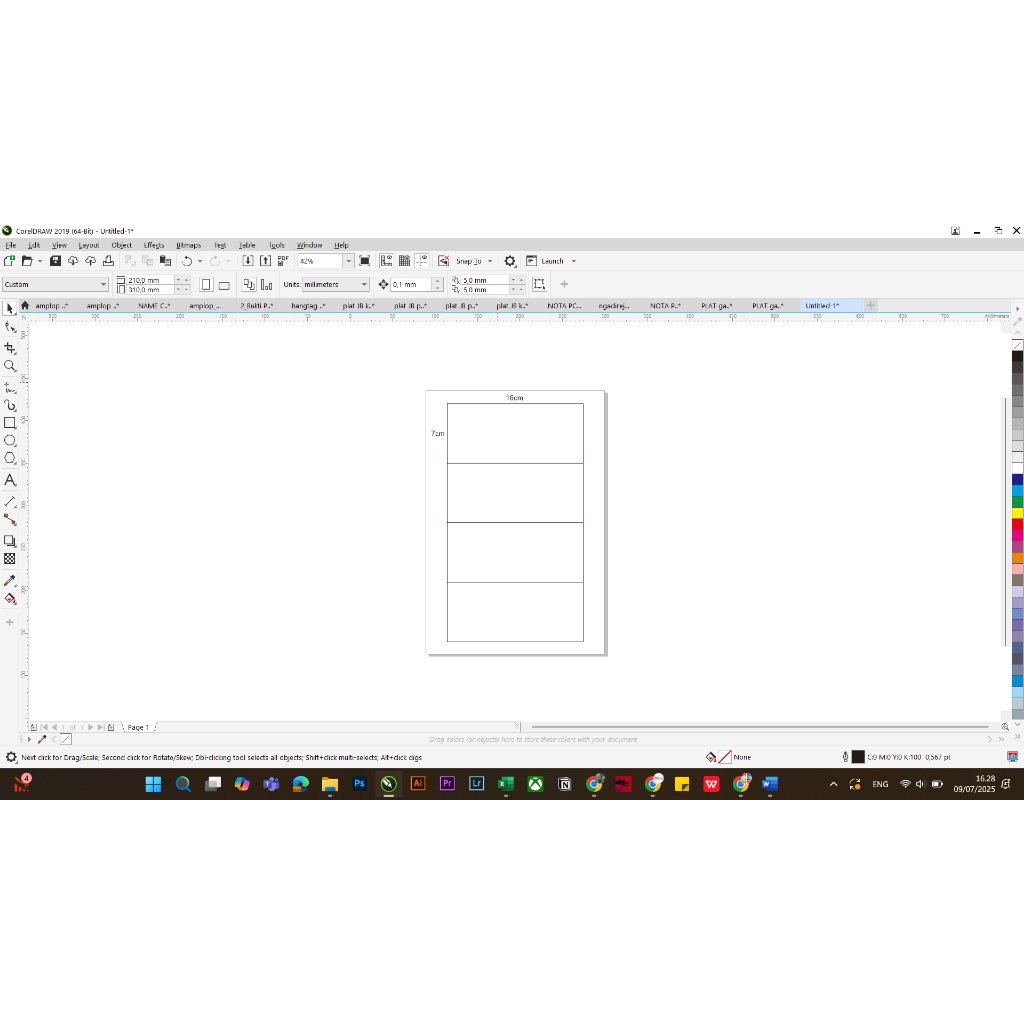The image size is (1024, 1024).
Task: Expand the page size Custom dropdown
Action: [x=103, y=285]
